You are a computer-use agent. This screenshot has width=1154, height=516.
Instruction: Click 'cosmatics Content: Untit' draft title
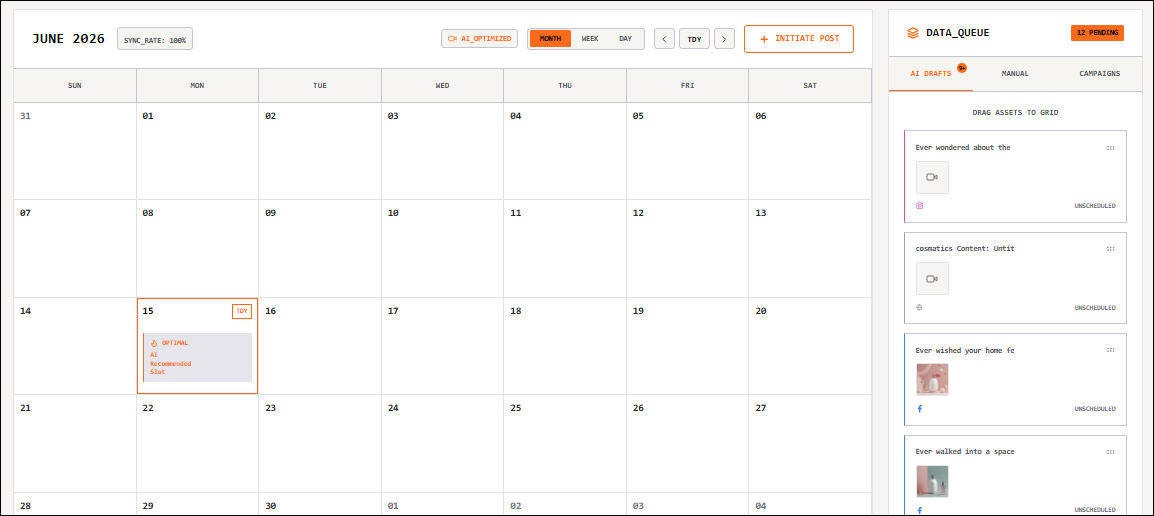coord(965,249)
